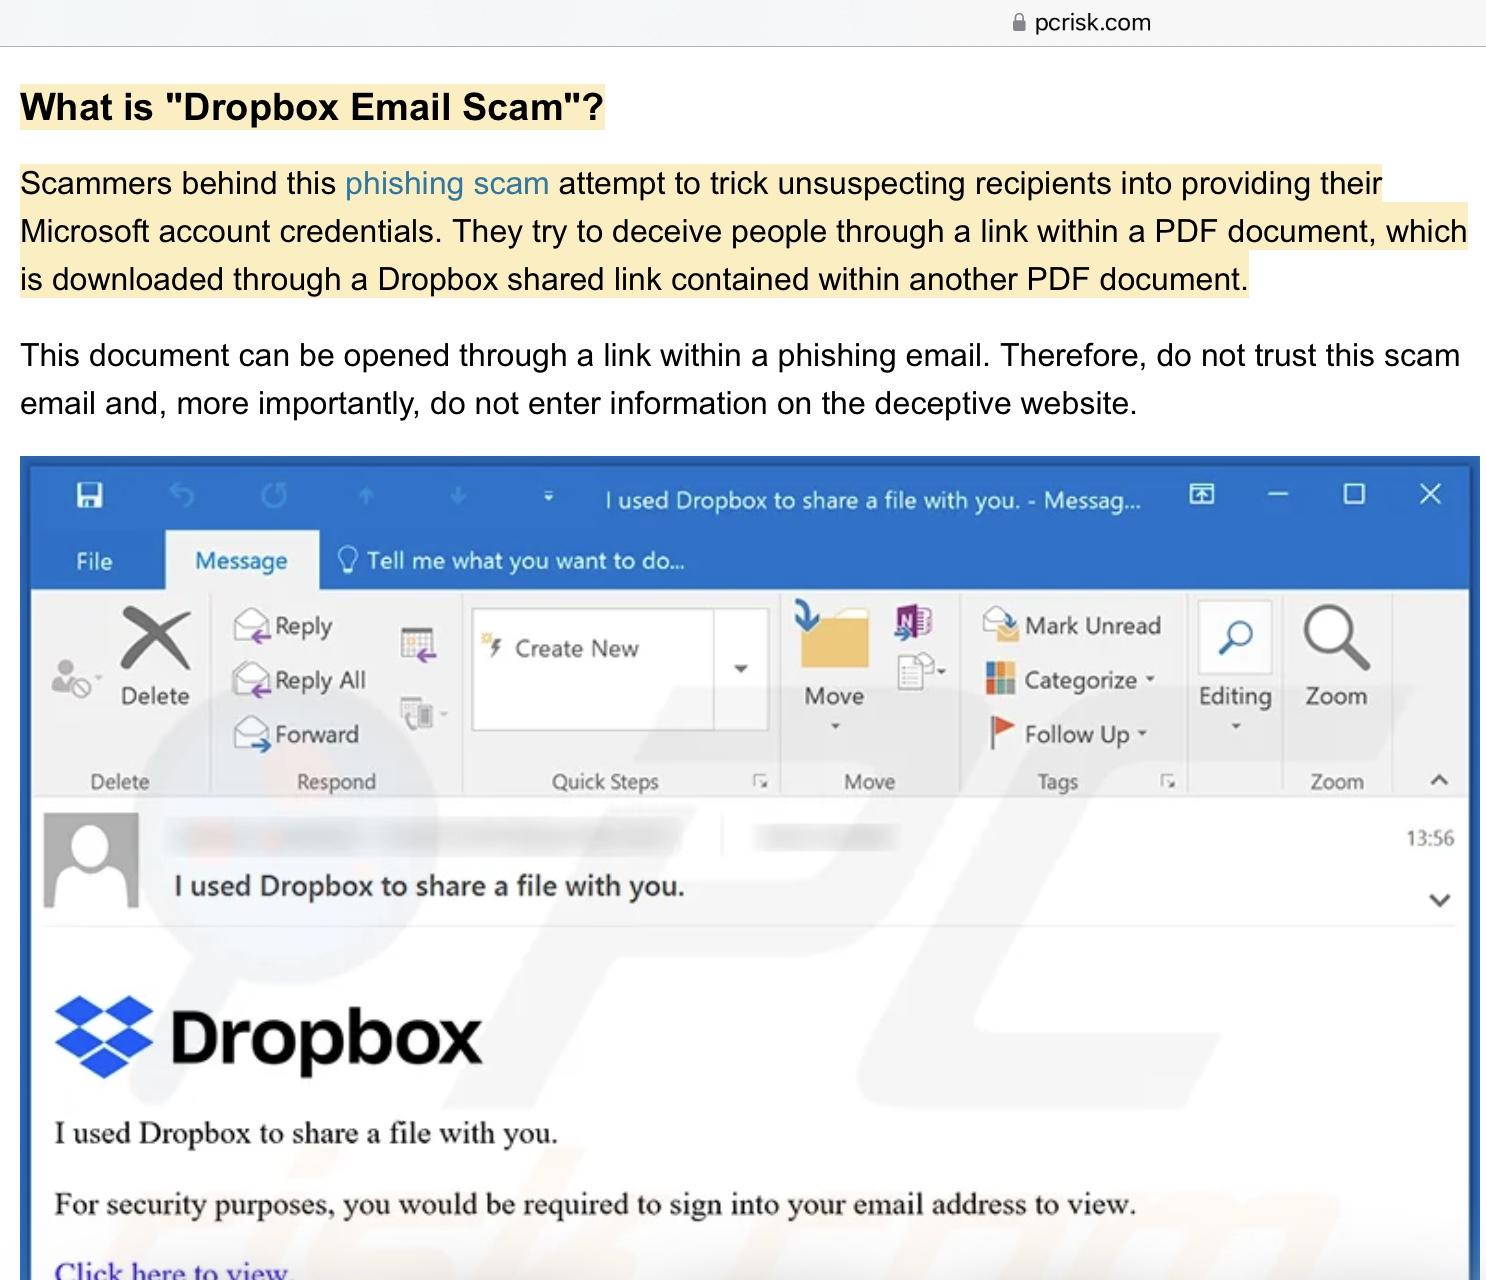Click the 'What is Dropbox Email Scam' heading

(x=312, y=107)
